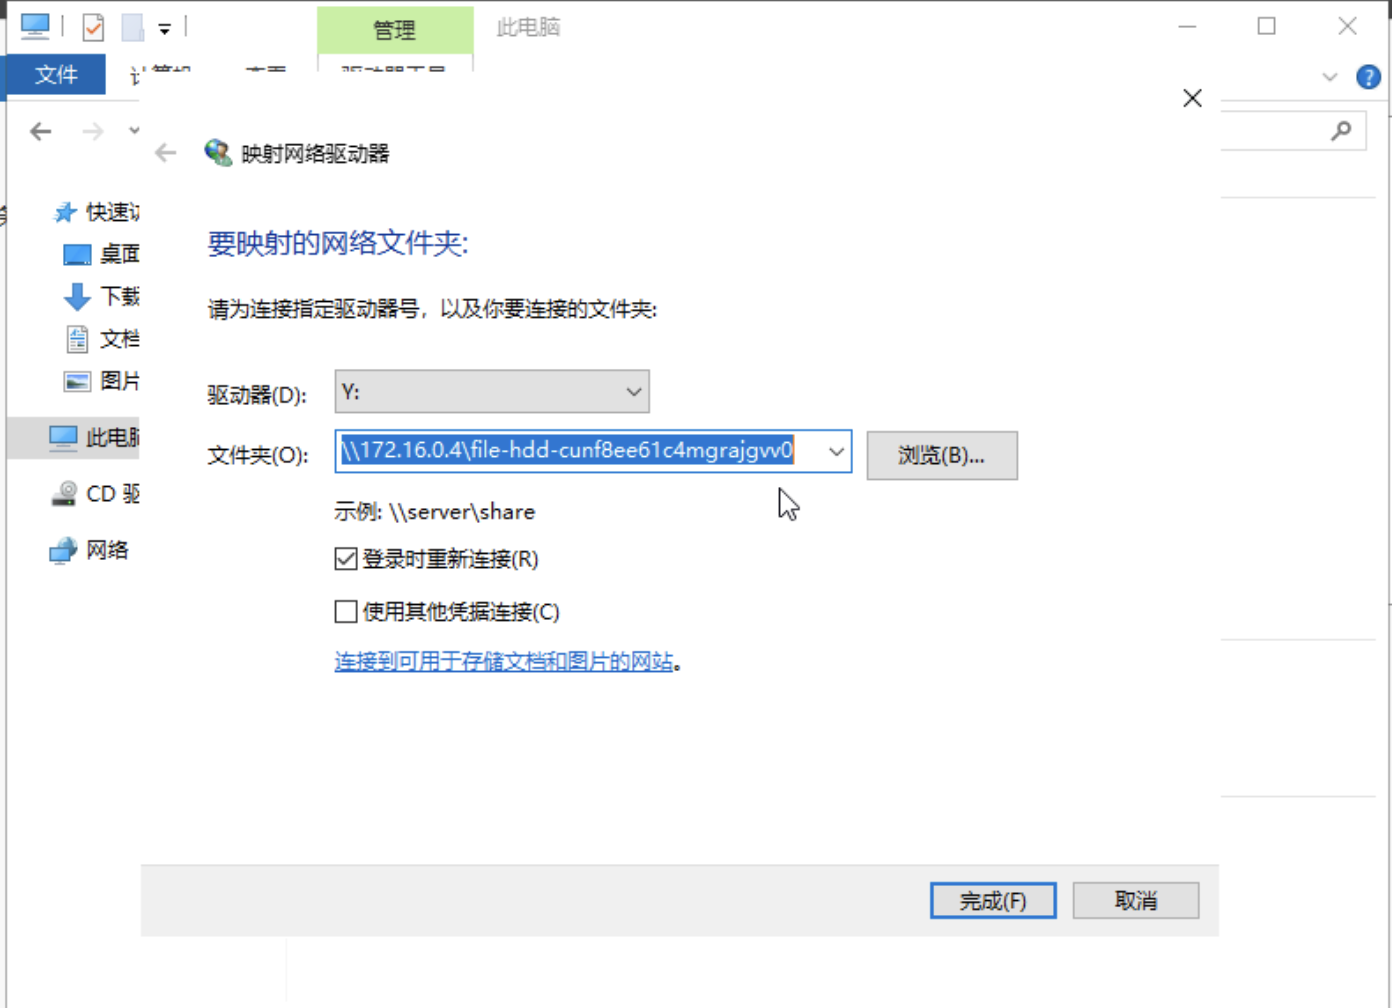The height and width of the screenshot is (1008, 1392).
Task: Open the link 连接到可用于存储文档和图片的网站
Action: pos(504,661)
